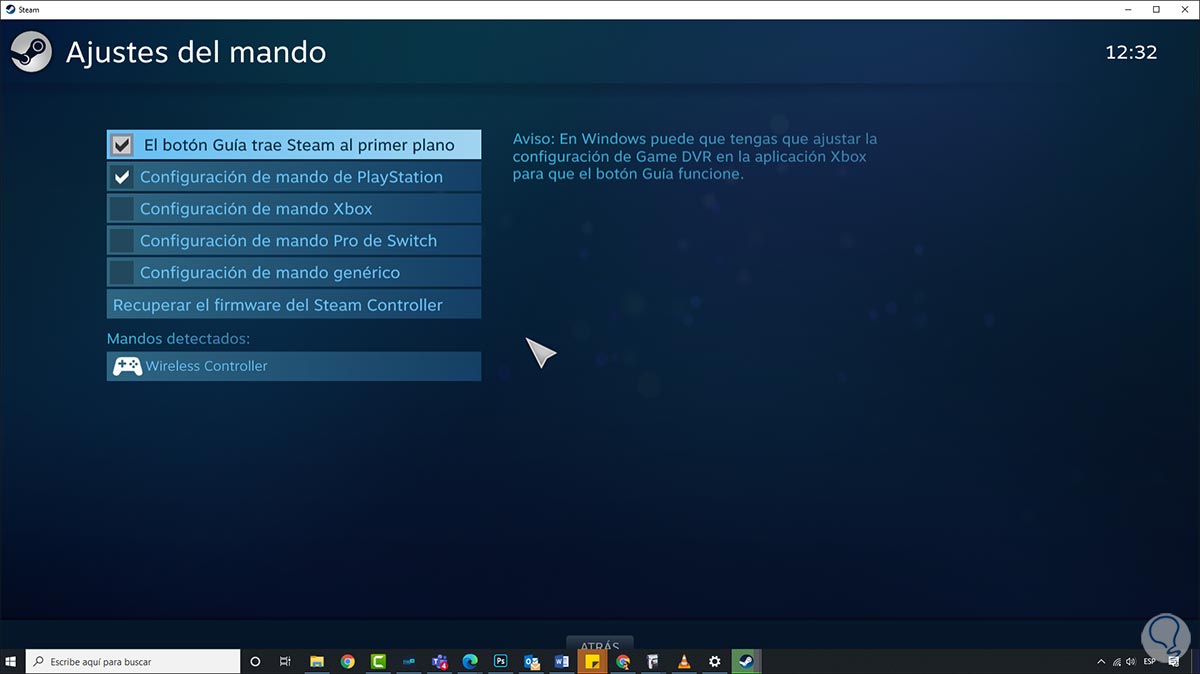The width and height of the screenshot is (1200, 674).
Task: Click the gamepad icon next to Wireless Controller
Action: pyautogui.click(x=126, y=366)
